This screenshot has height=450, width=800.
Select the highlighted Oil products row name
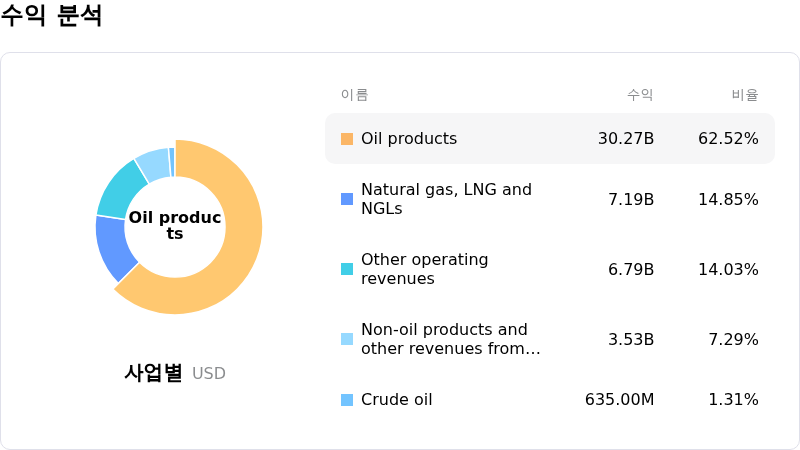point(408,139)
